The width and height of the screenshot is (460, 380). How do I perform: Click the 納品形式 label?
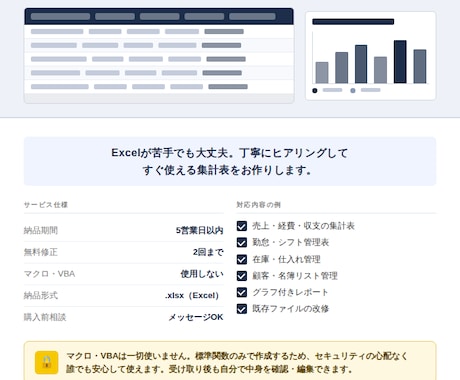(x=41, y=295)
